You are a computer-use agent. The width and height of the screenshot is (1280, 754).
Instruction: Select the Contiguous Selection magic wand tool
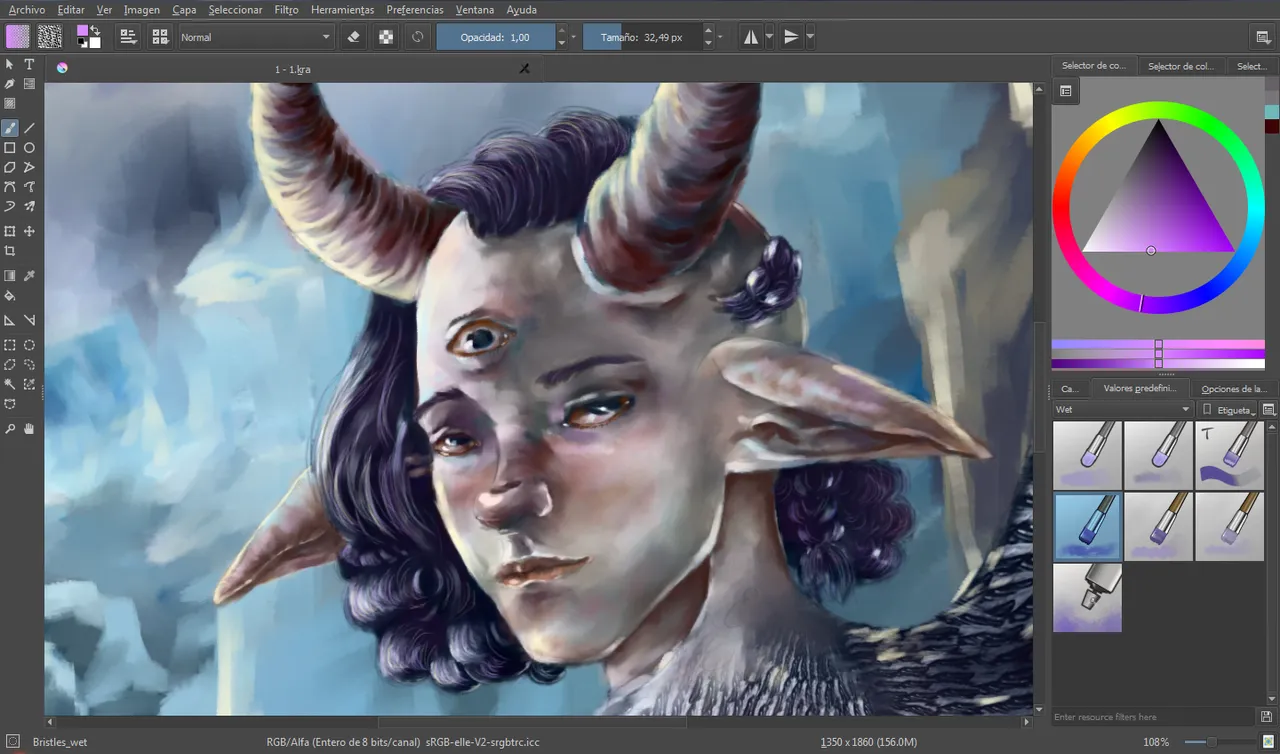click(10, 384)
